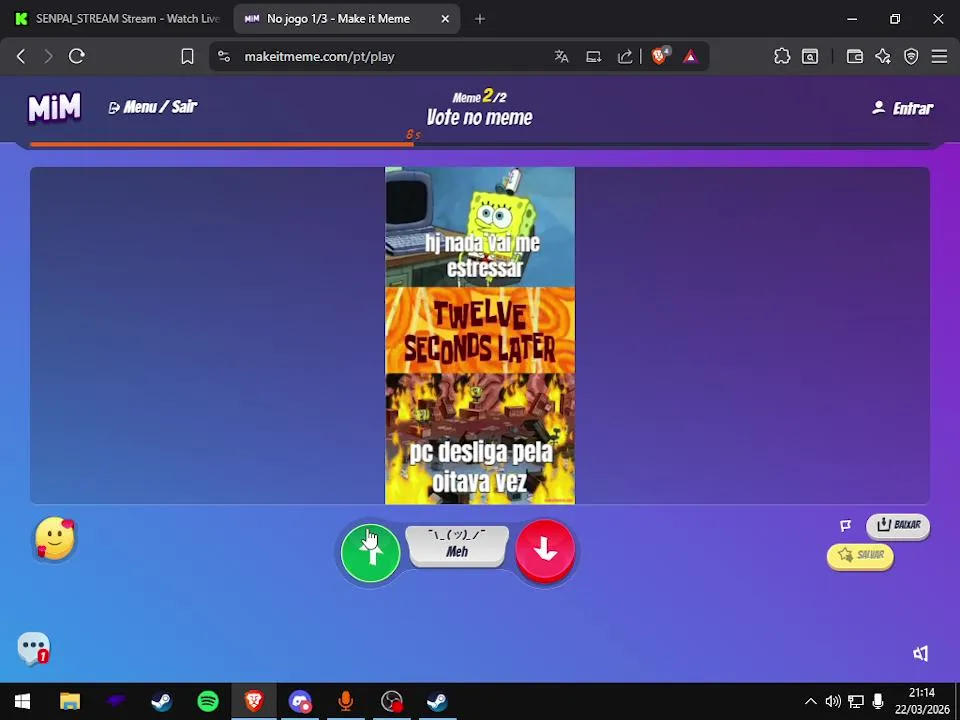This screenshot has width=960, height=720.
Task: Open site settings icon in address bar
Action: (x=225, y=56)
